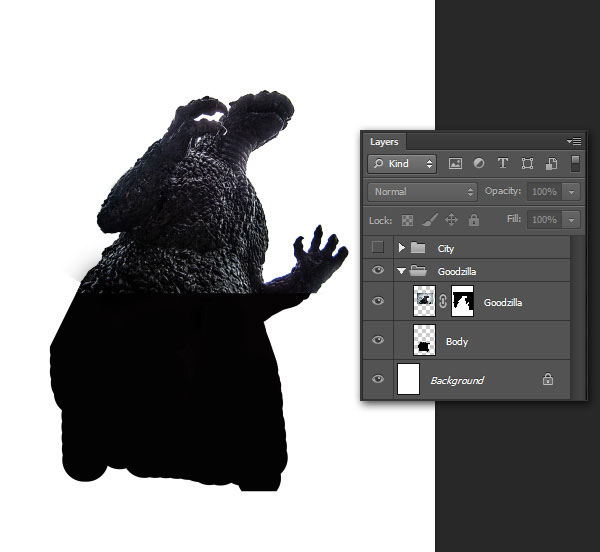The height and width of the screenshot is (552, 600).
Task: Show the hidden City group visibility box
Action: click(378, 247)
